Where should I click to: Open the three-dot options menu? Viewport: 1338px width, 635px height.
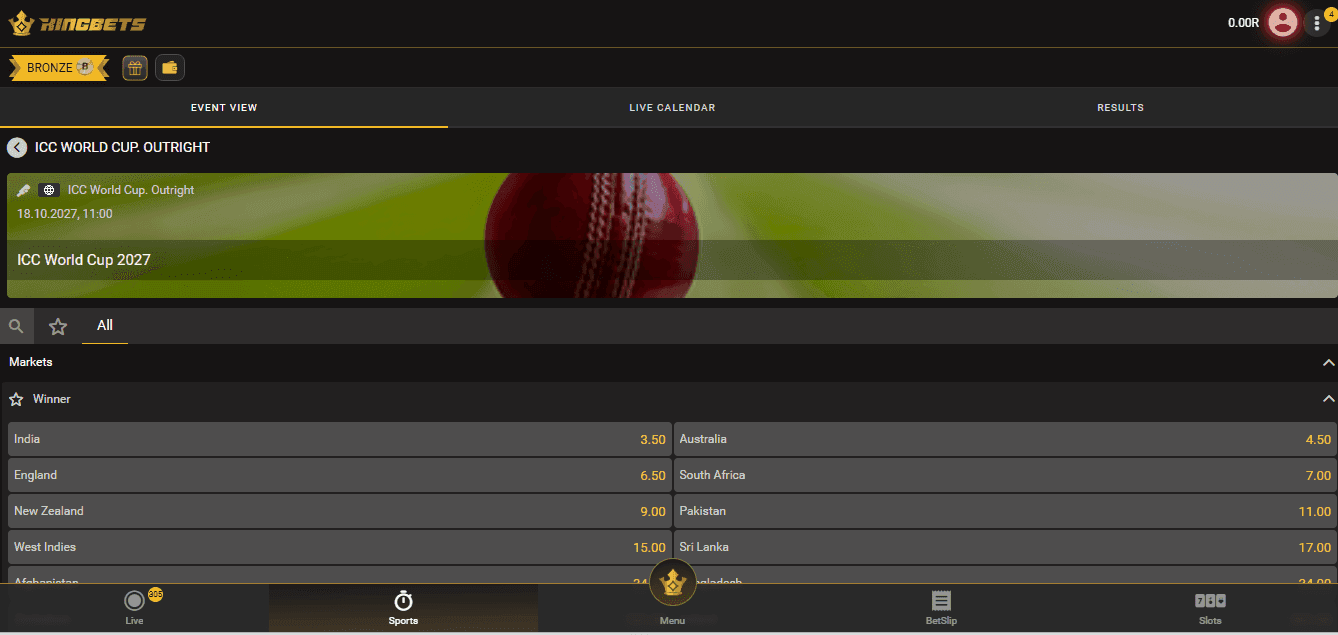[1316, 23]
